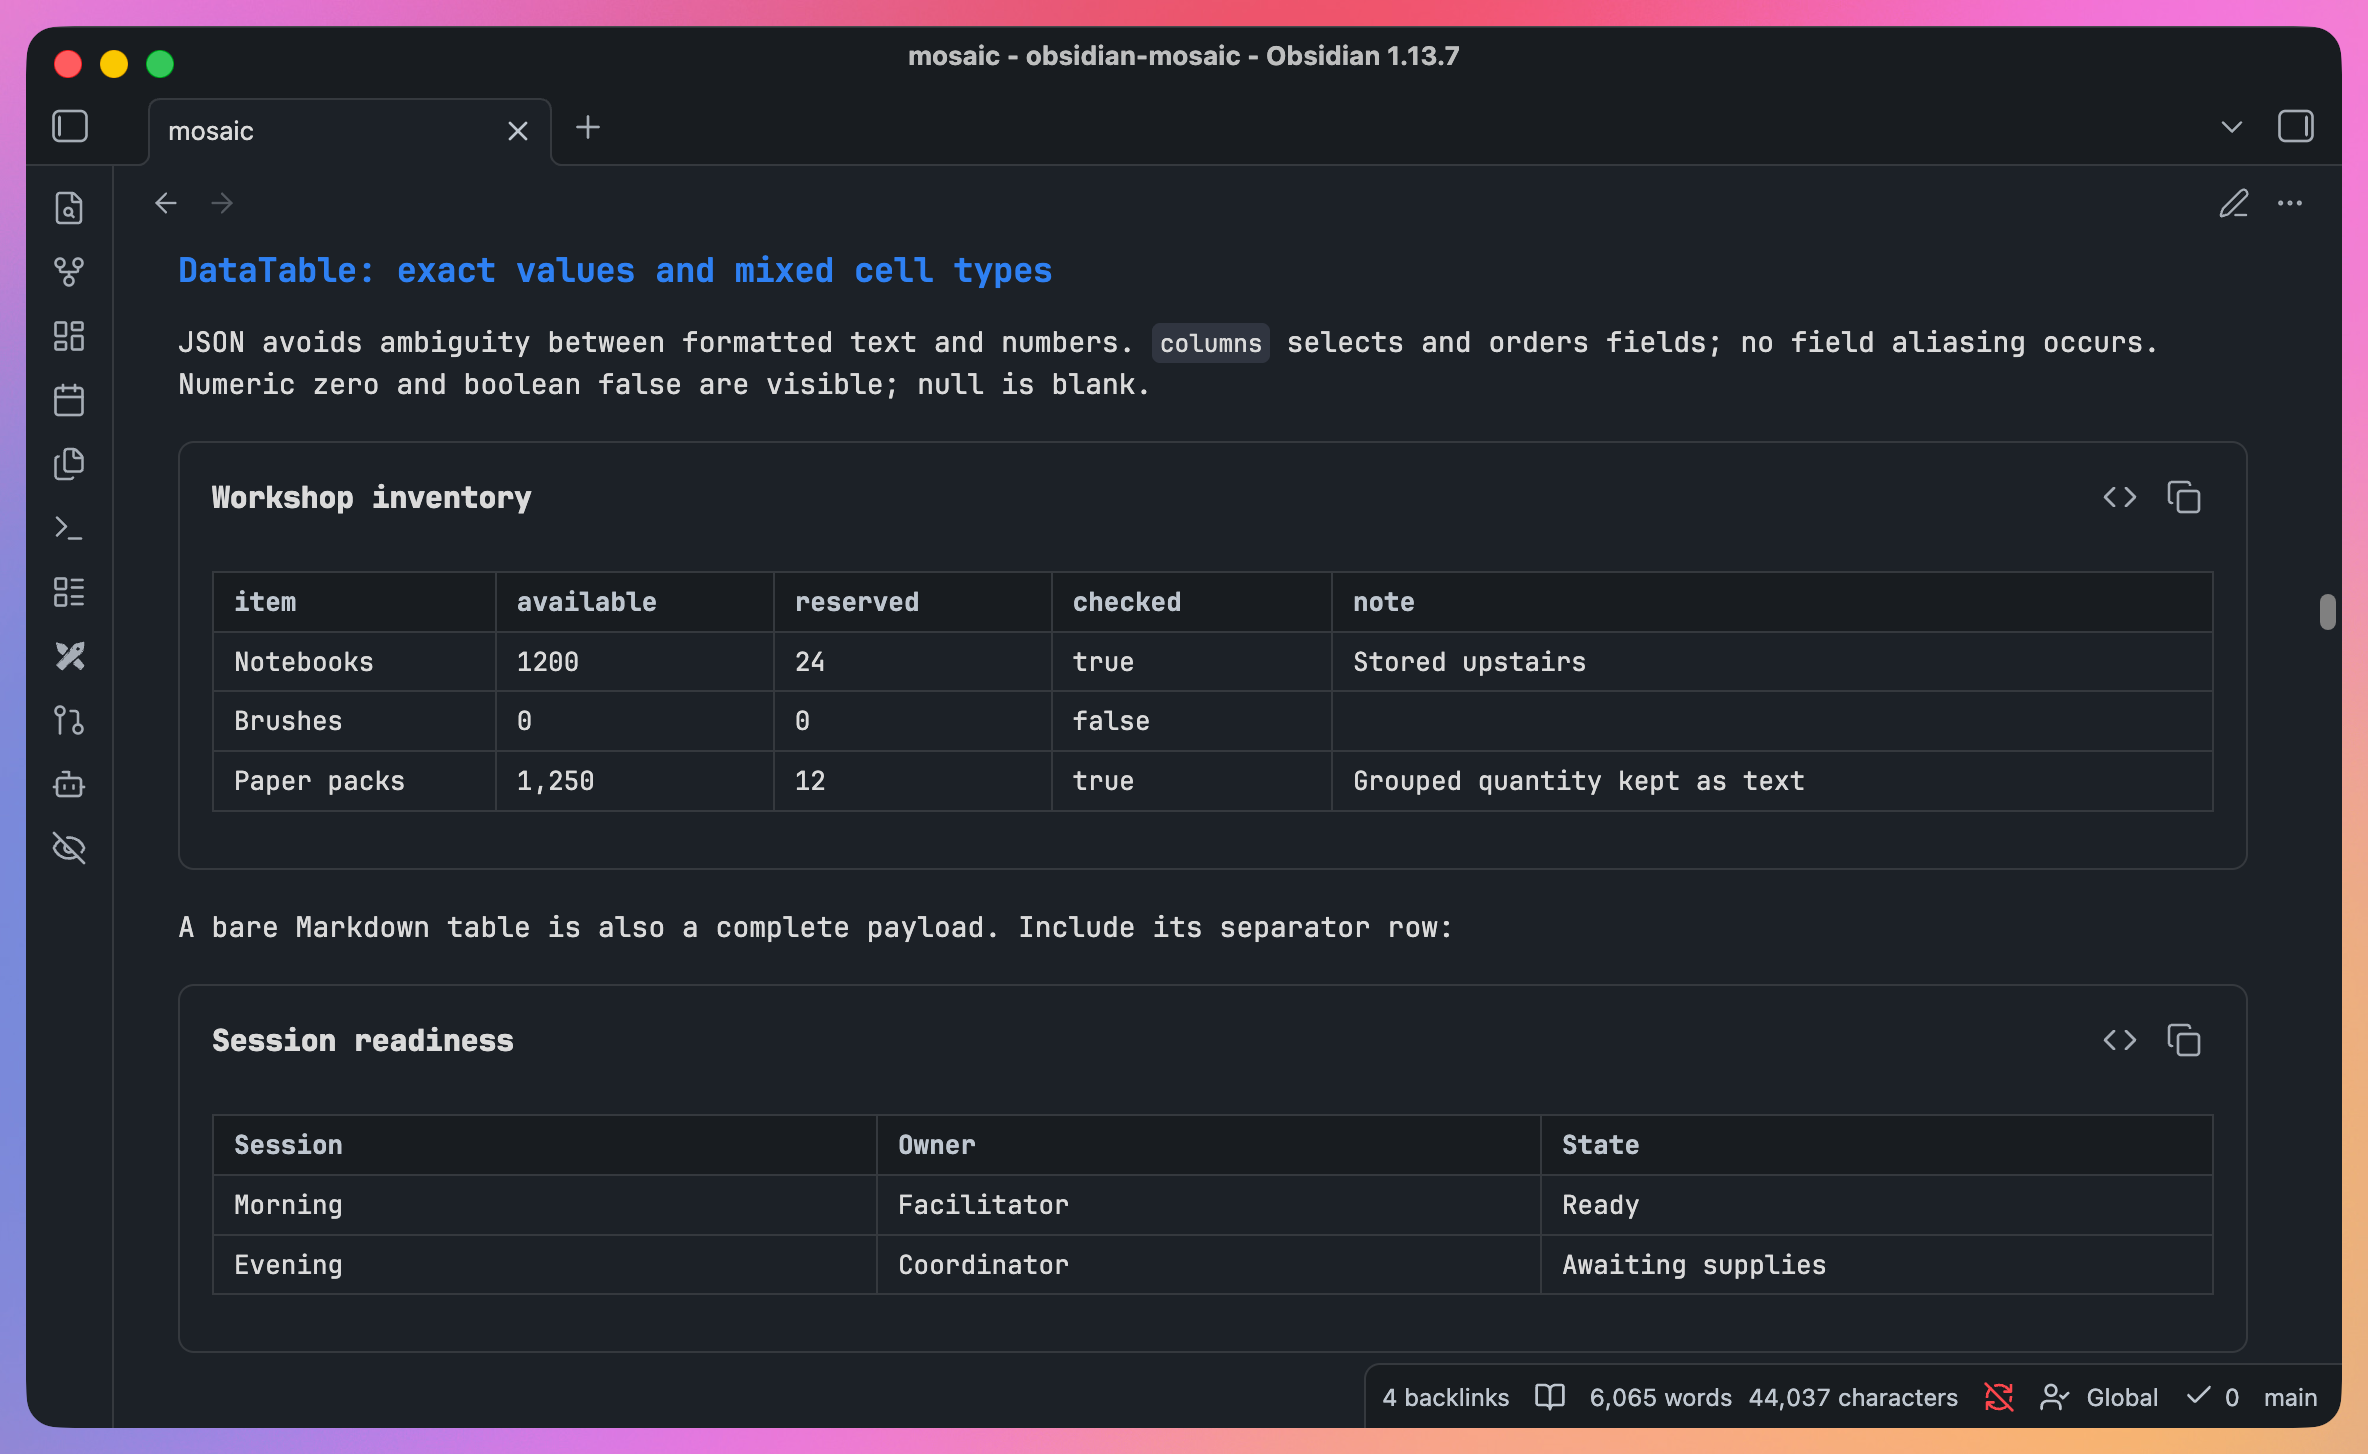Viewport: 2368px width, 1454px height.
Task: Open quick switcher file search icon
Action: click(69, 208)
